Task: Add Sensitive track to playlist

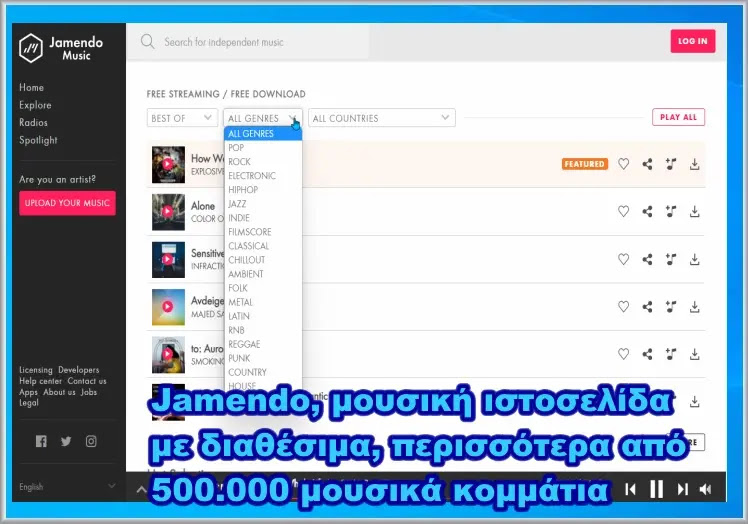Action: click(x=671, y=259)
